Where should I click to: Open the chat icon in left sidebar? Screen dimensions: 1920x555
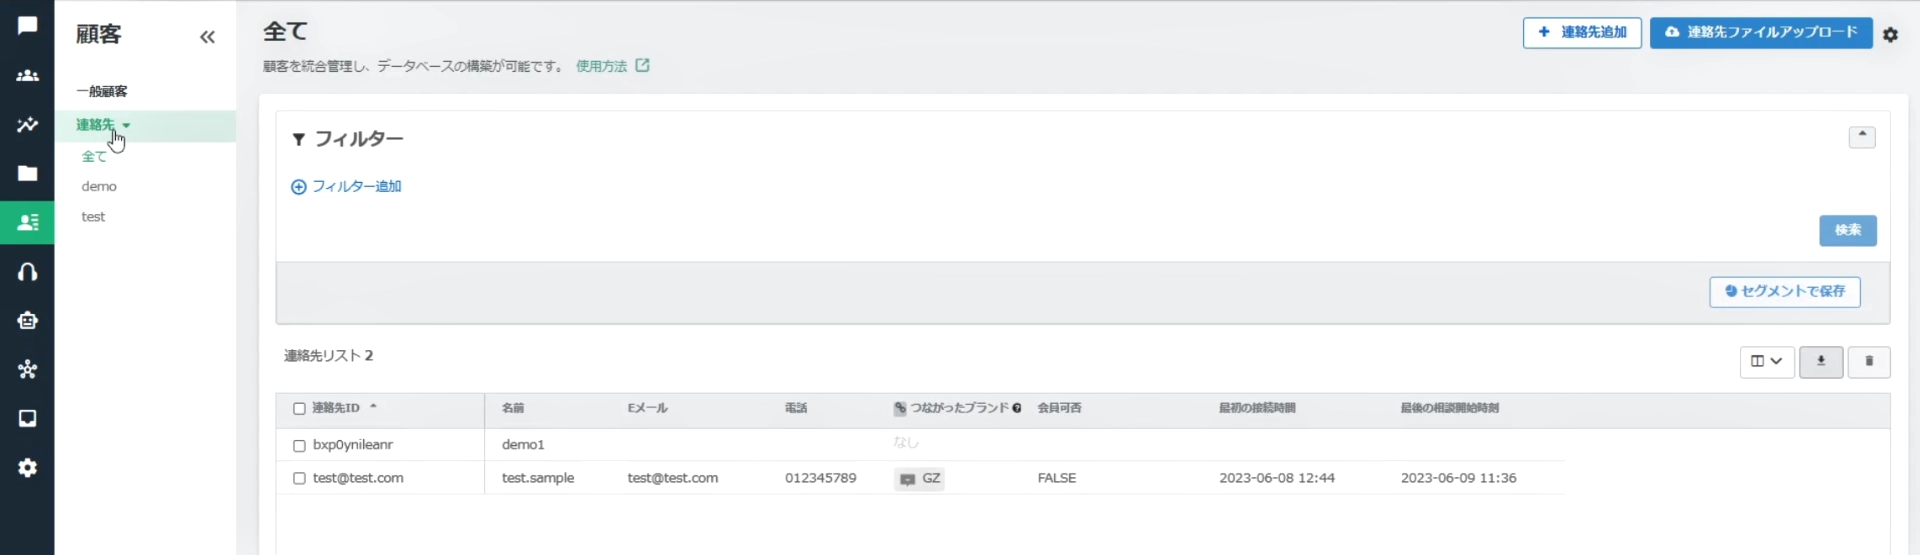[27, 26]
